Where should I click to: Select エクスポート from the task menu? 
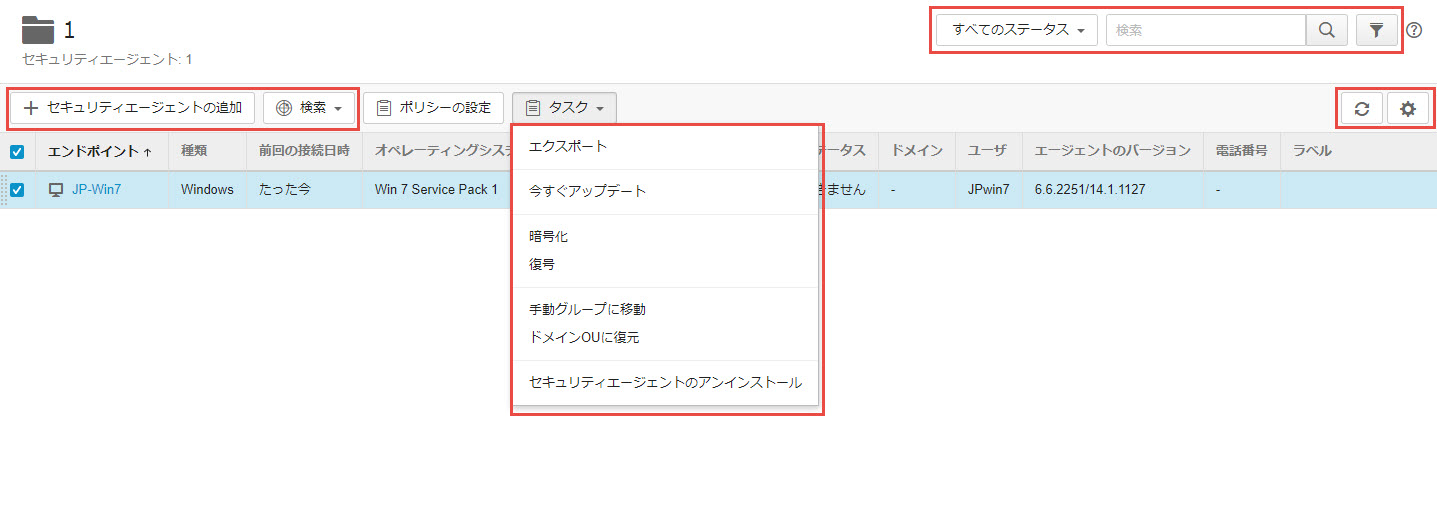pyautogui.click(x=567, y=146)
